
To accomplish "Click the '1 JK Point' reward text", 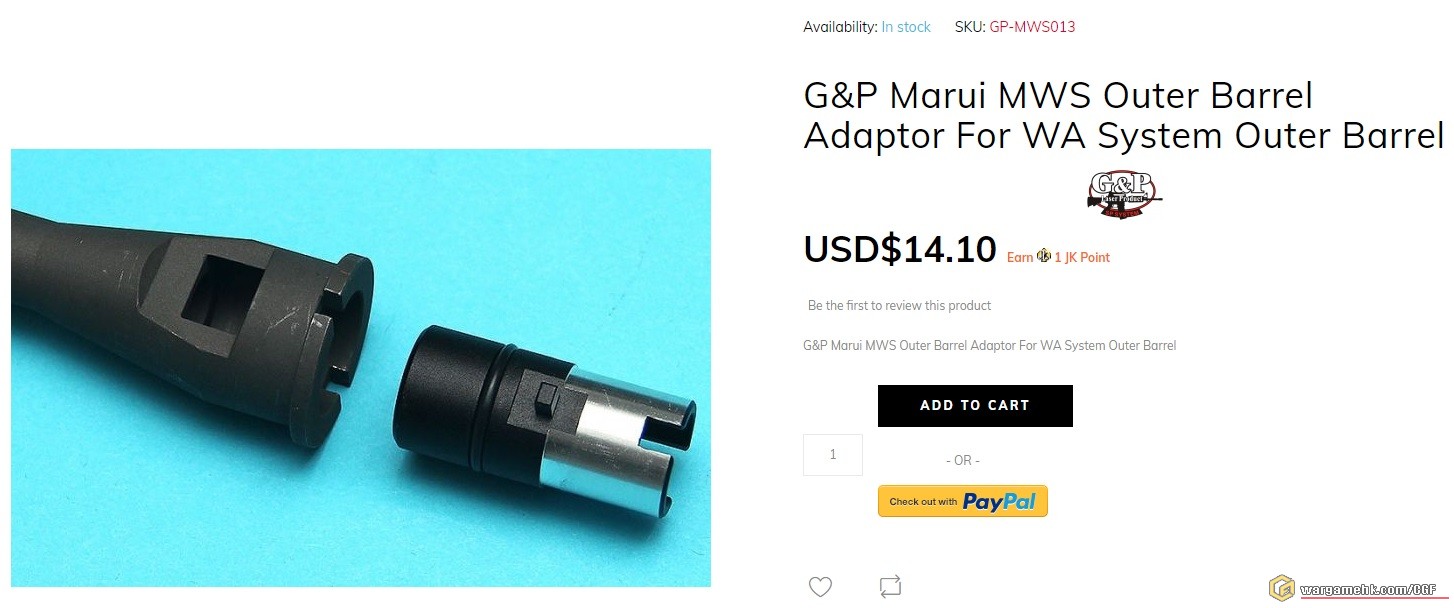I will pyautogui.click(x=1082, y=257).
